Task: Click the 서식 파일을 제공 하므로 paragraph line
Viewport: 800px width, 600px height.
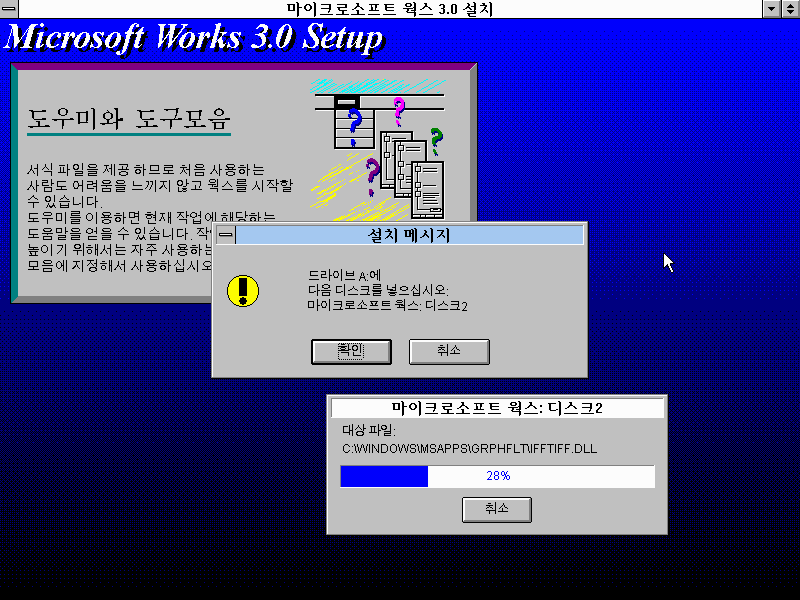Action: (x=146, y=169)
